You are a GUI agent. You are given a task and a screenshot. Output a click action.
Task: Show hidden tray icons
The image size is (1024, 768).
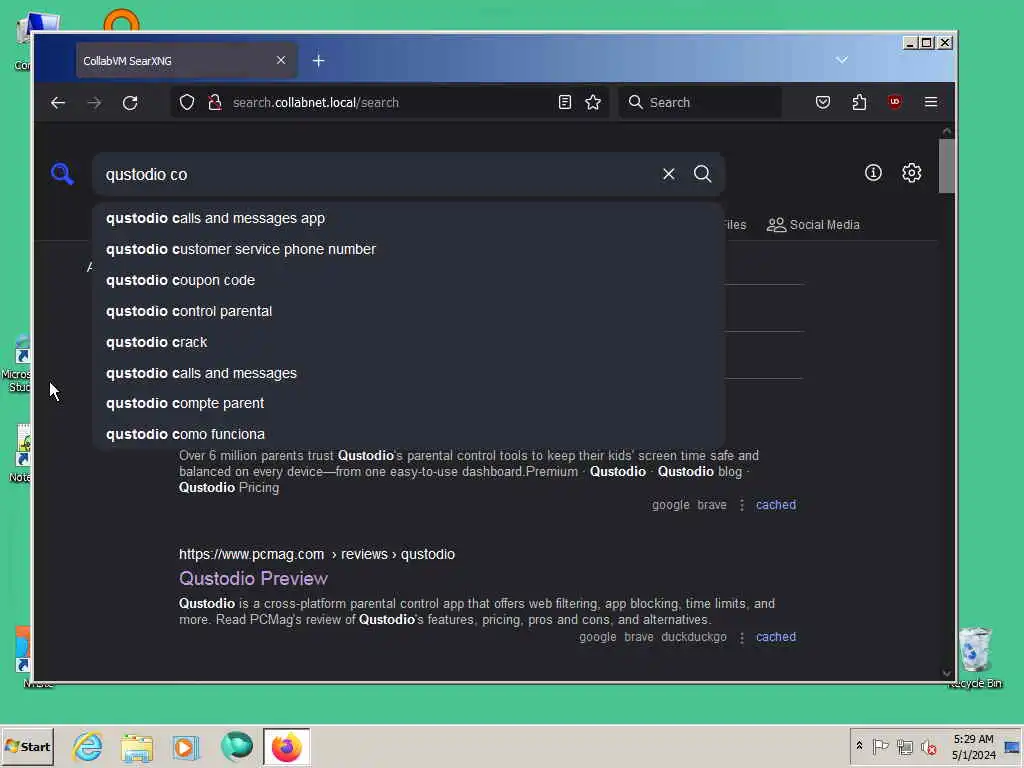tap(859, 746)
